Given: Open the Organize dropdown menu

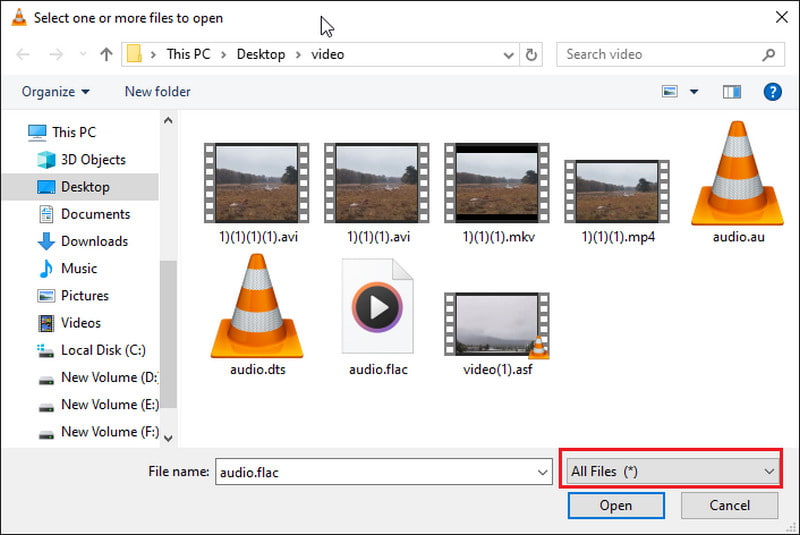Looking at the screenshot, I should tap(55, 92).
